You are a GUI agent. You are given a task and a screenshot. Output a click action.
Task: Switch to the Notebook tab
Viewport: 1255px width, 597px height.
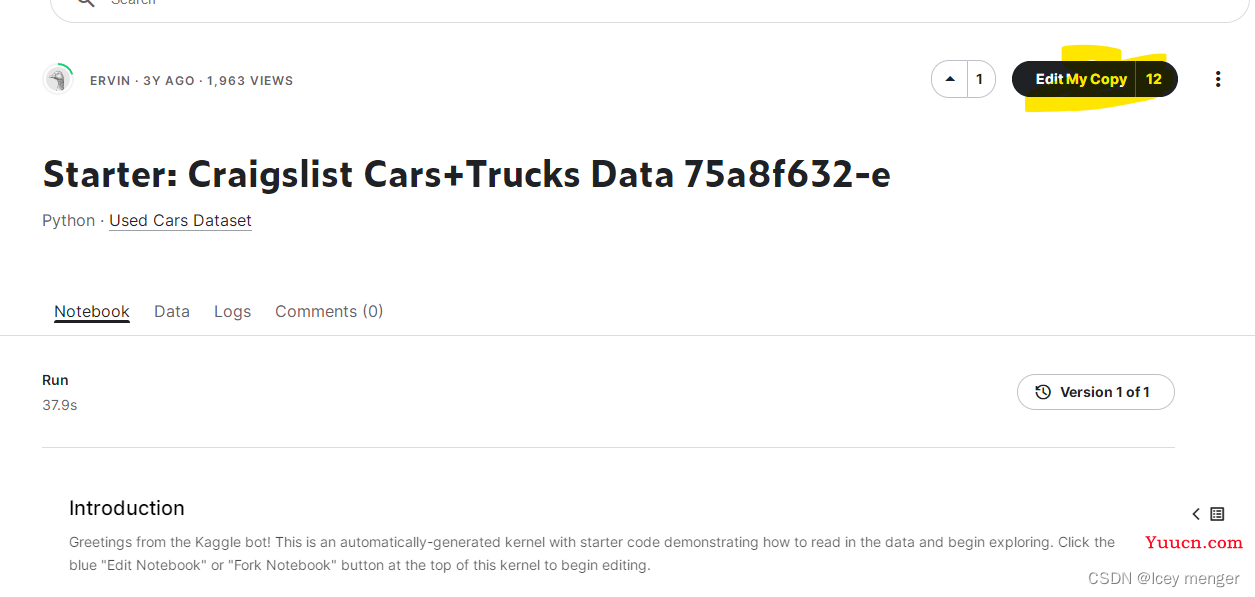coord(92,311)
